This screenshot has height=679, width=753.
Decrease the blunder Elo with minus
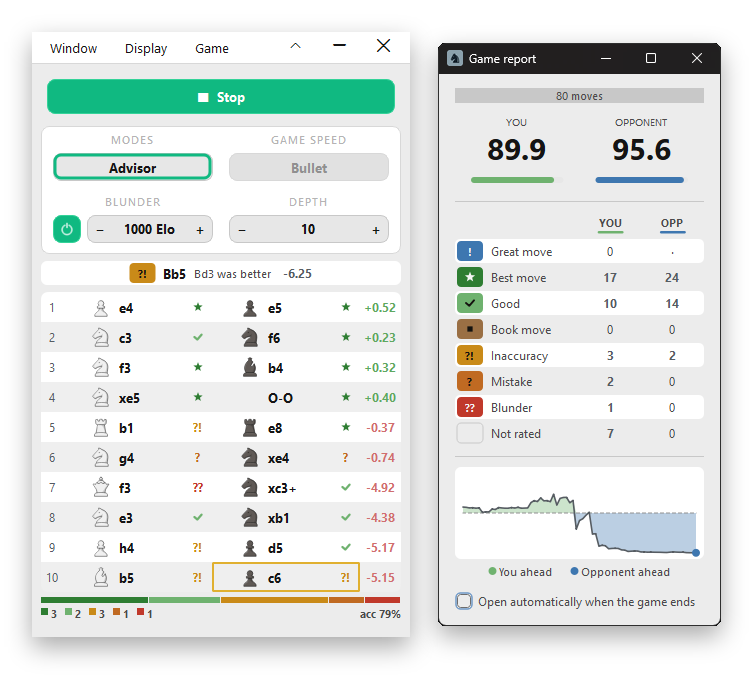coord(100,230)
